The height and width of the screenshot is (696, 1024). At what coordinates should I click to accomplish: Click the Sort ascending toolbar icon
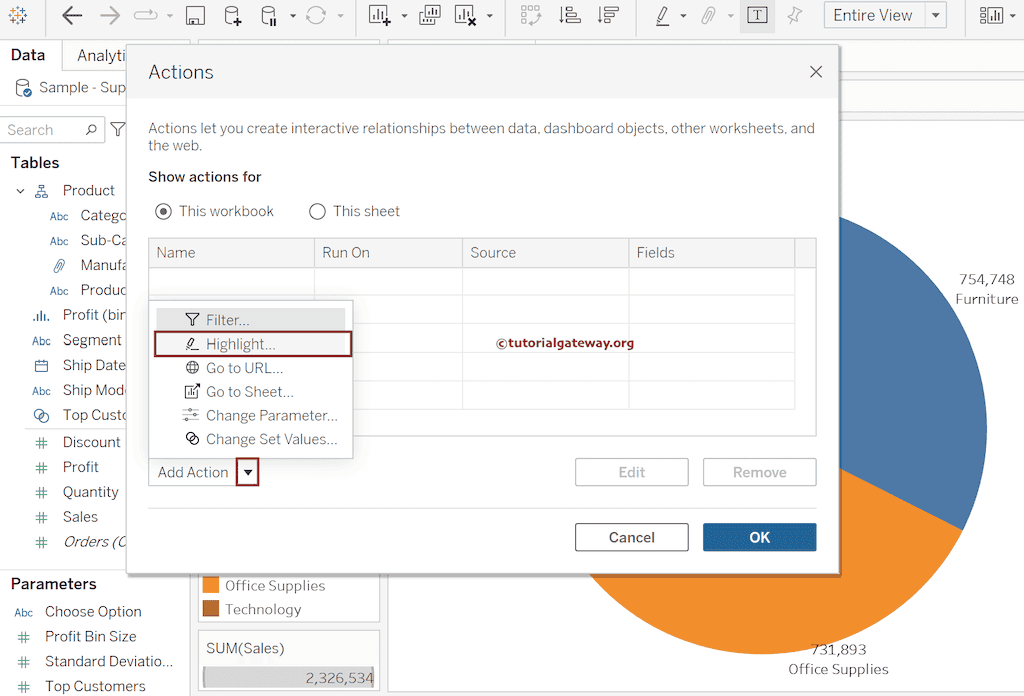[569, 16]
